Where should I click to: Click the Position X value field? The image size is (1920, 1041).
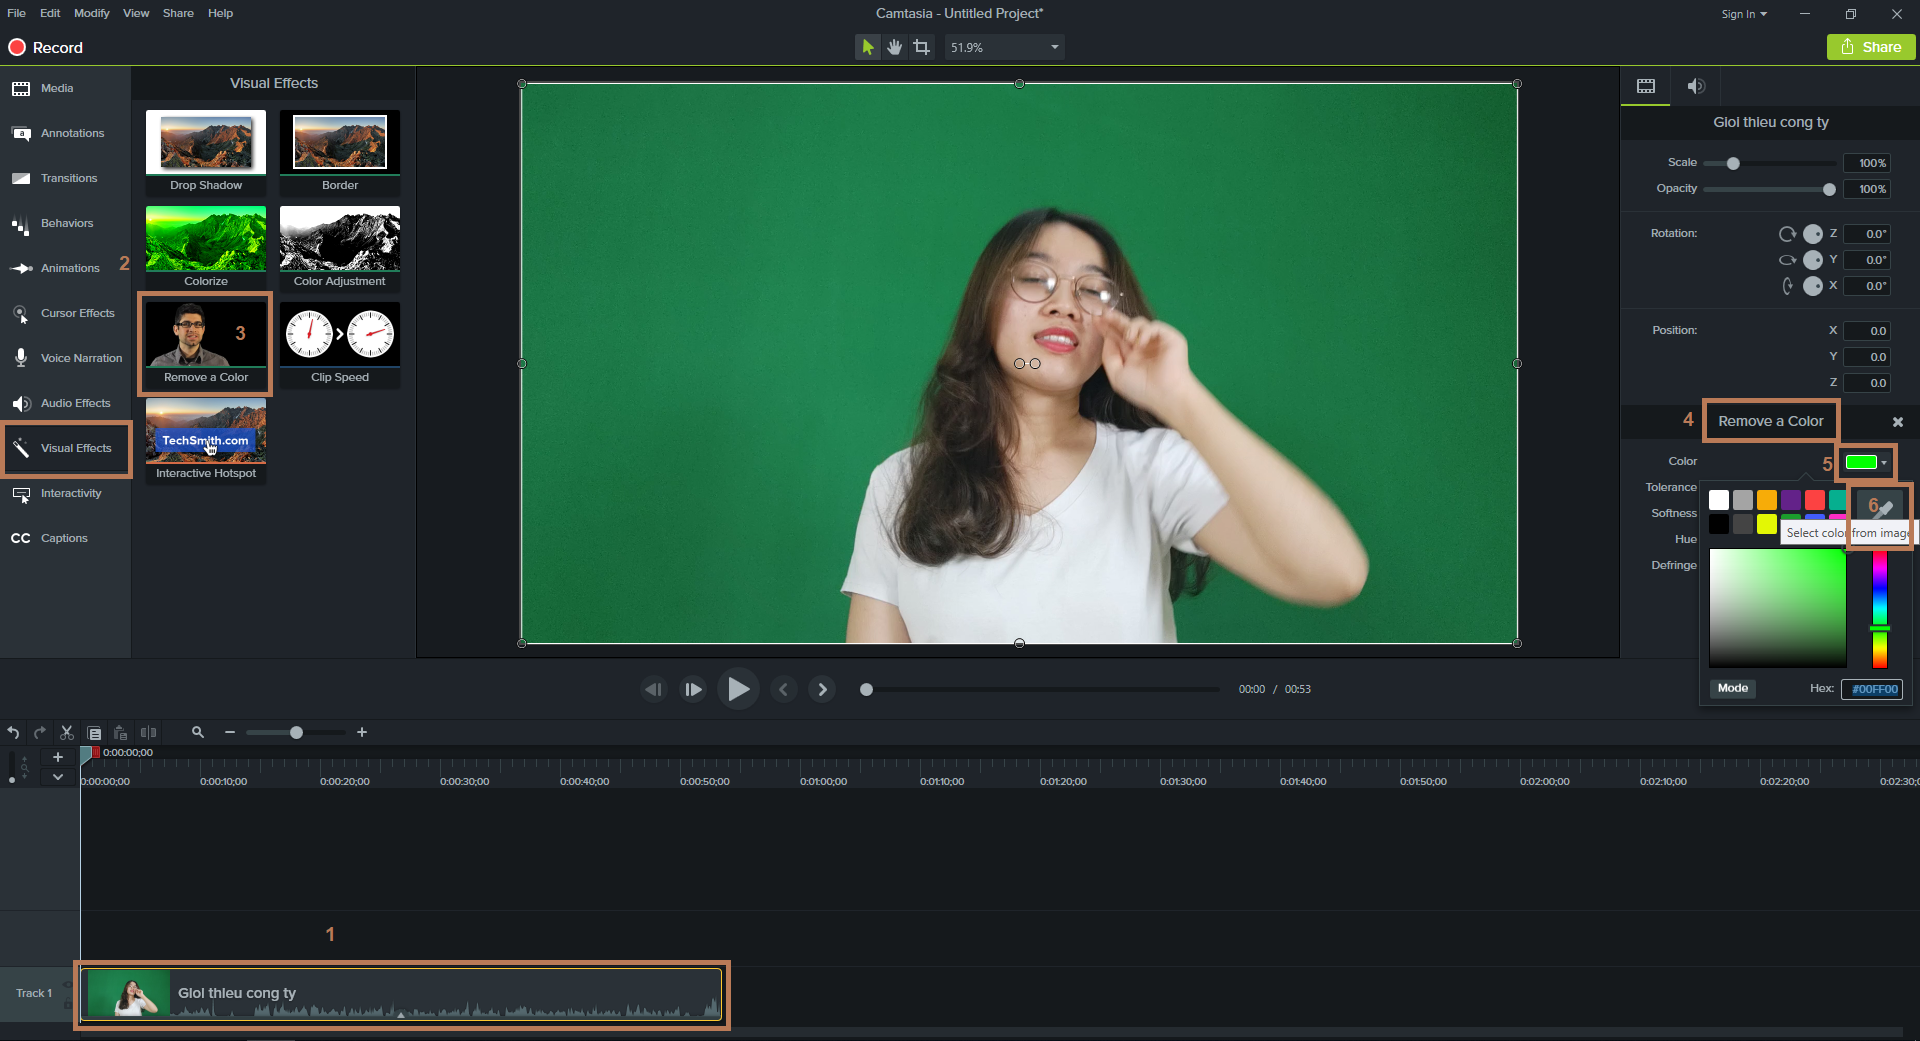1867,331
